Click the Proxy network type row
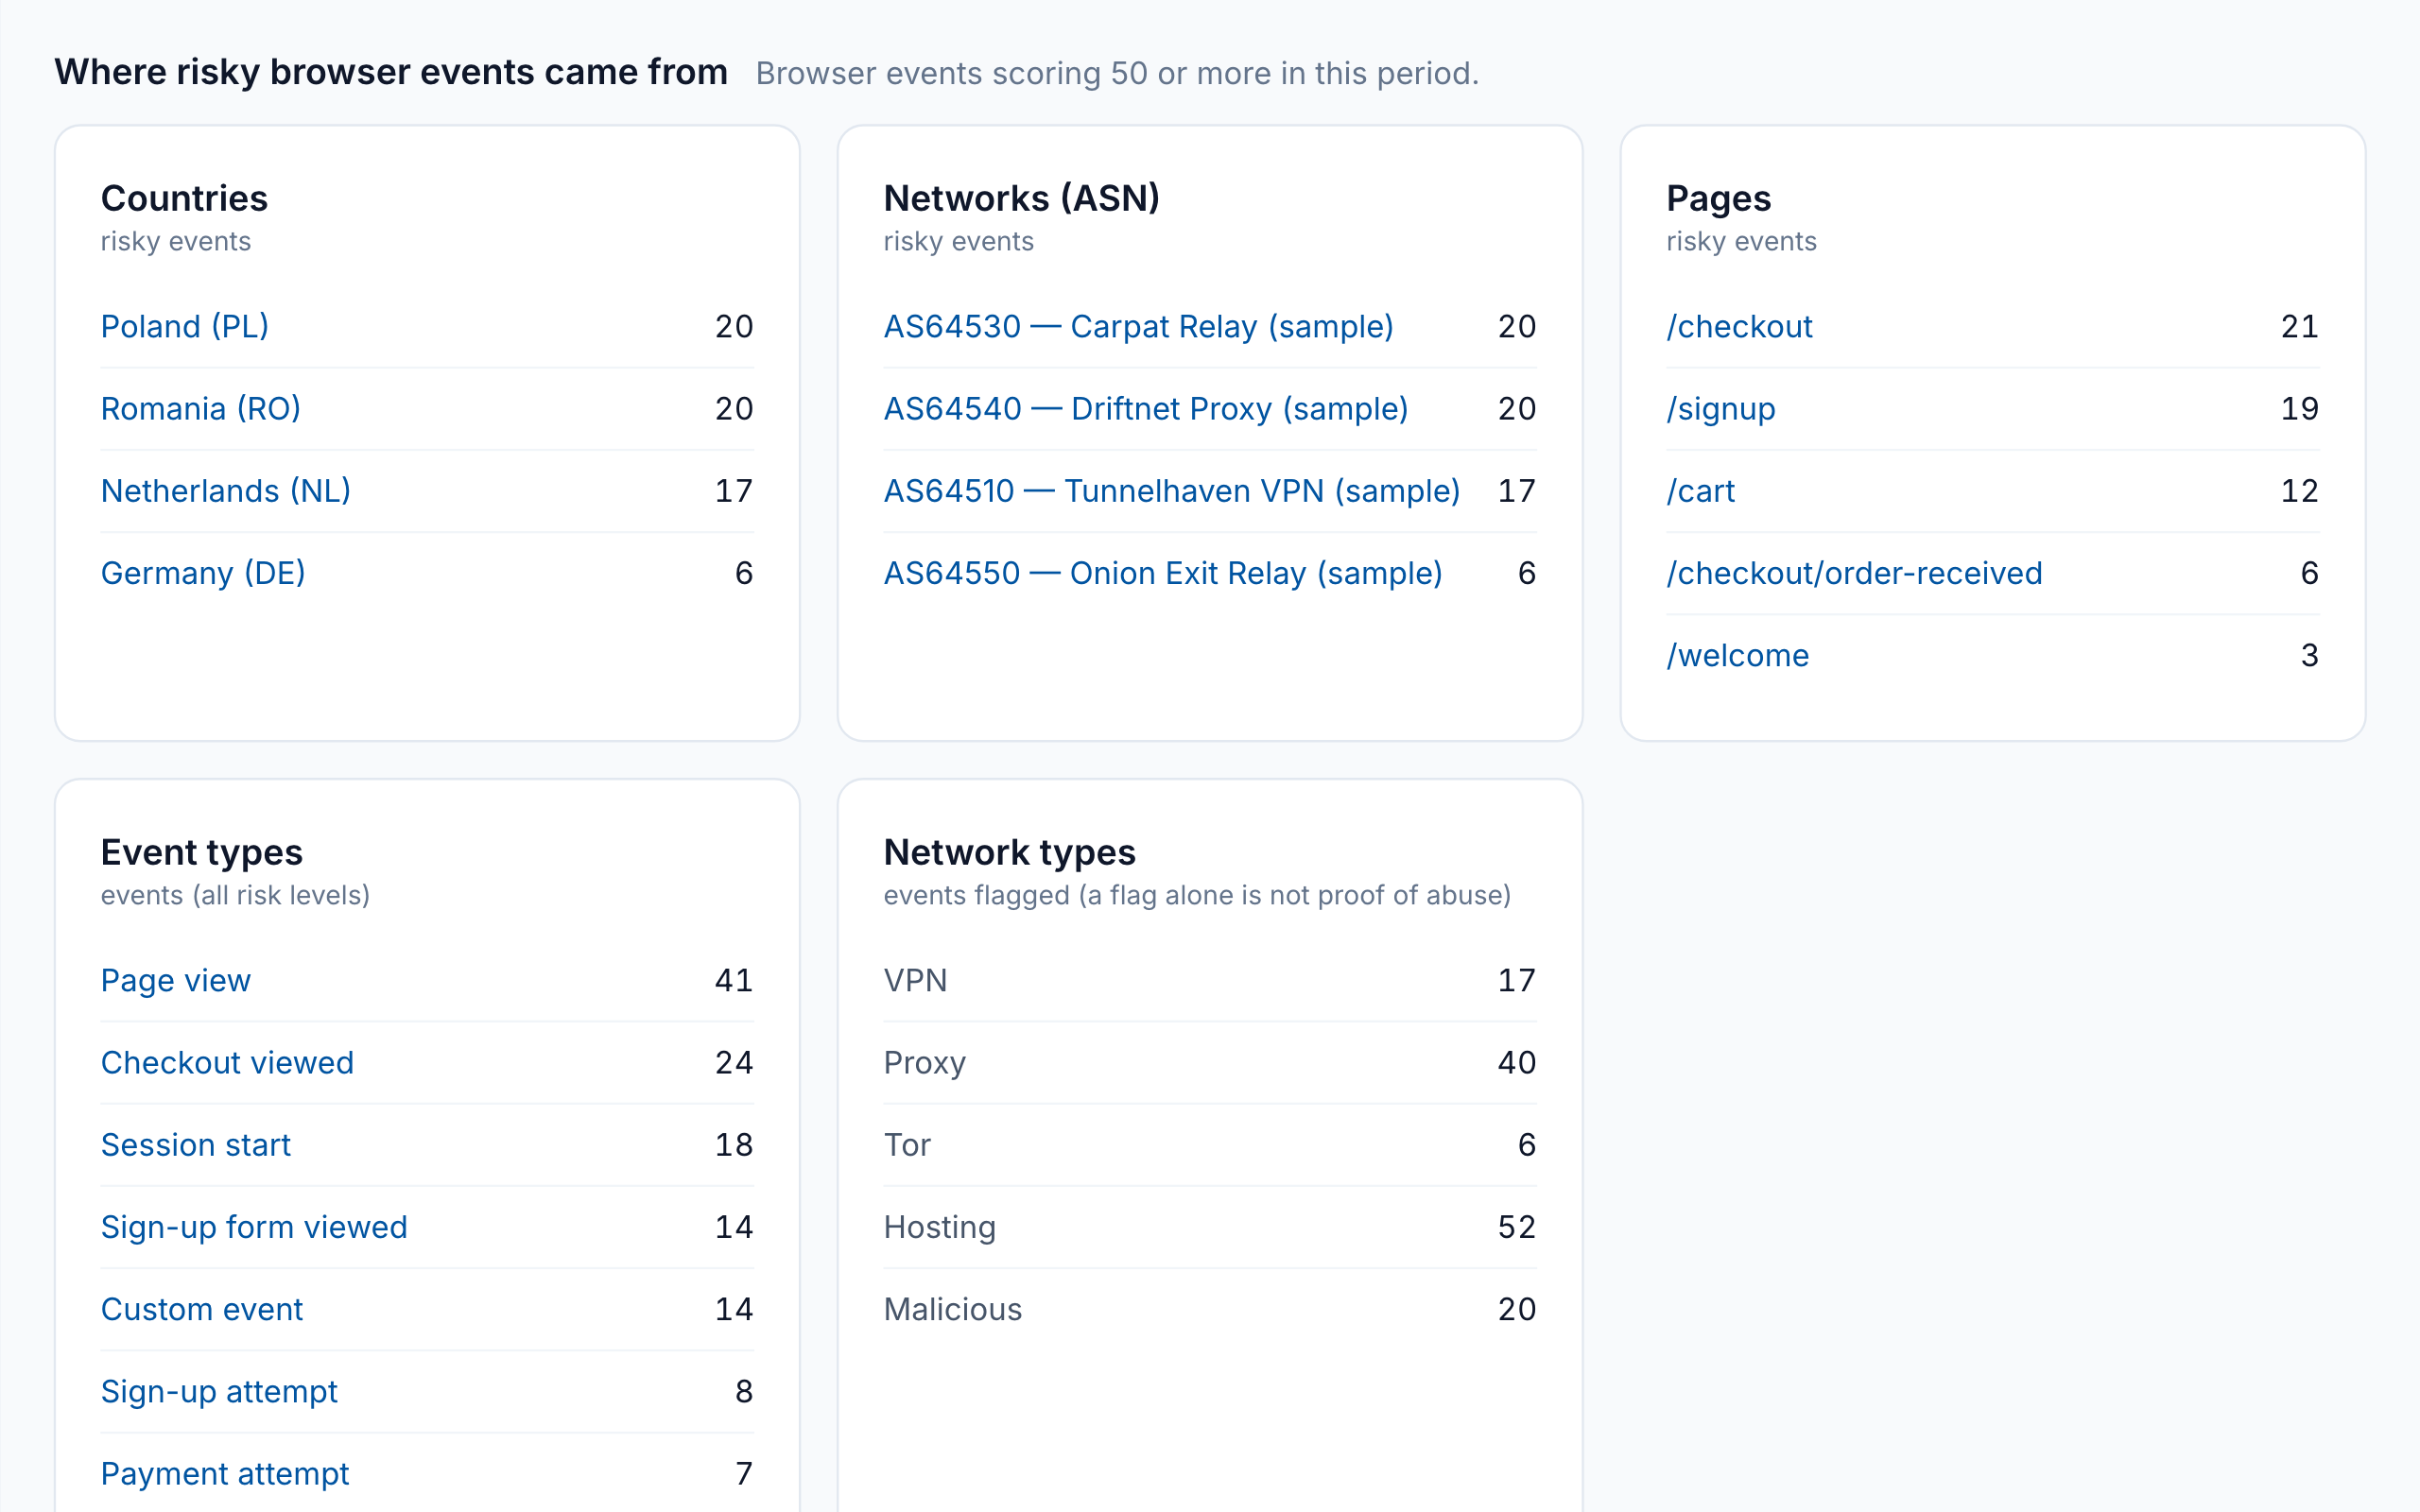Viewport: 2420px width, 1512px height. click(1210, 1062)
